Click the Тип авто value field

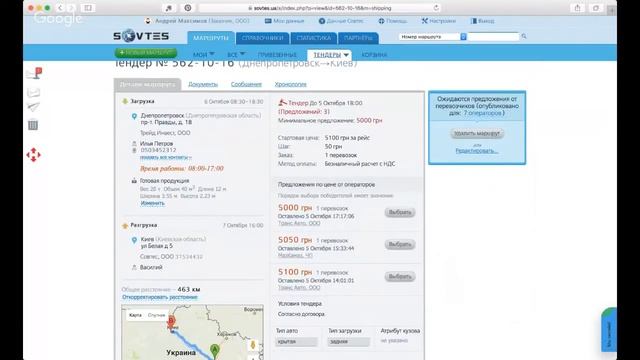296,342
